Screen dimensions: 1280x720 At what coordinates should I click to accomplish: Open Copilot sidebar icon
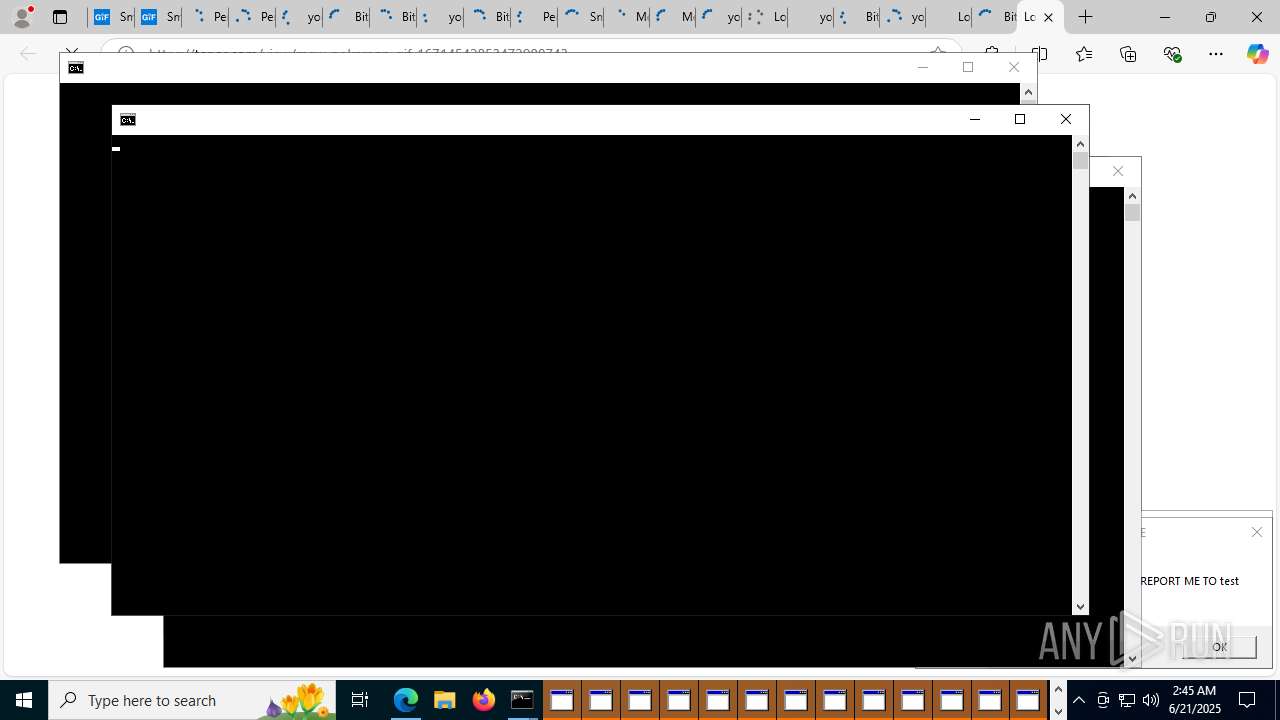click(x=1258, y=54)
